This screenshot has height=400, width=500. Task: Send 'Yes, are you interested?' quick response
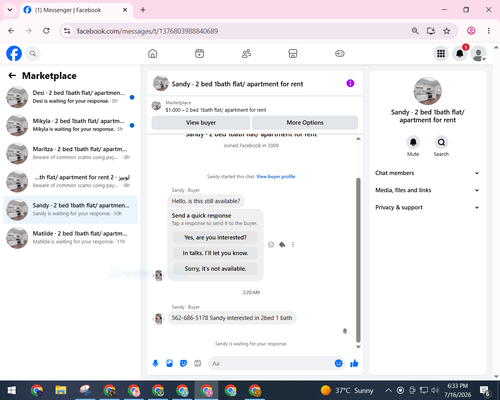215,238
